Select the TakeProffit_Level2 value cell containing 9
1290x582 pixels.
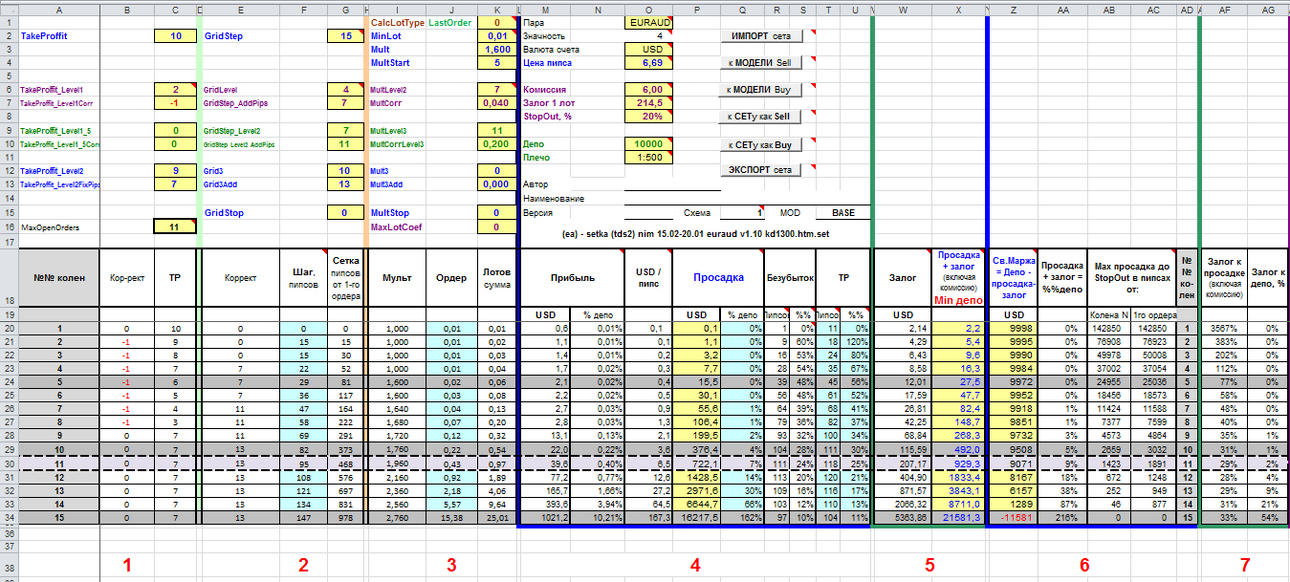pos(176,171)
